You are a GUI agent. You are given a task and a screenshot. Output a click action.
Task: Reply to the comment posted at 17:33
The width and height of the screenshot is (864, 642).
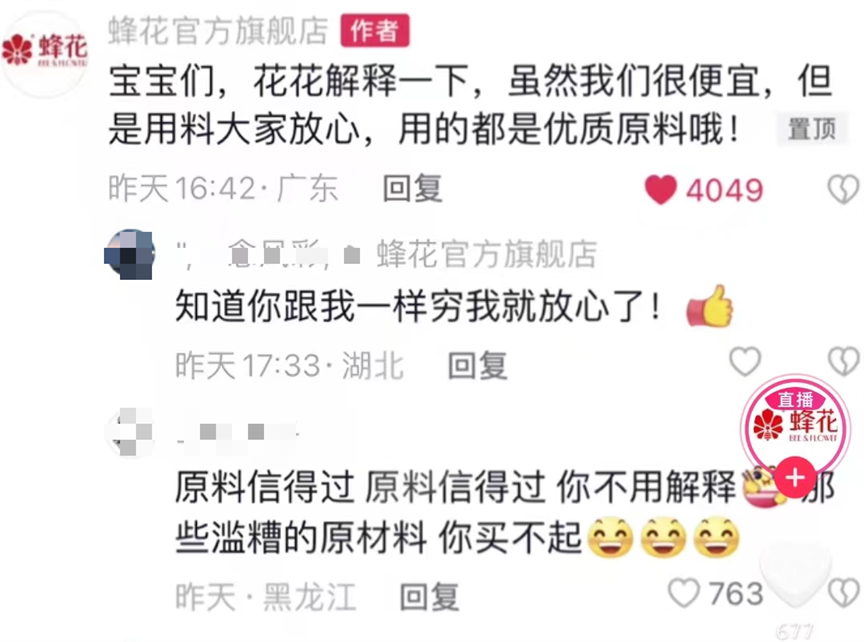[x=477, y=365]
